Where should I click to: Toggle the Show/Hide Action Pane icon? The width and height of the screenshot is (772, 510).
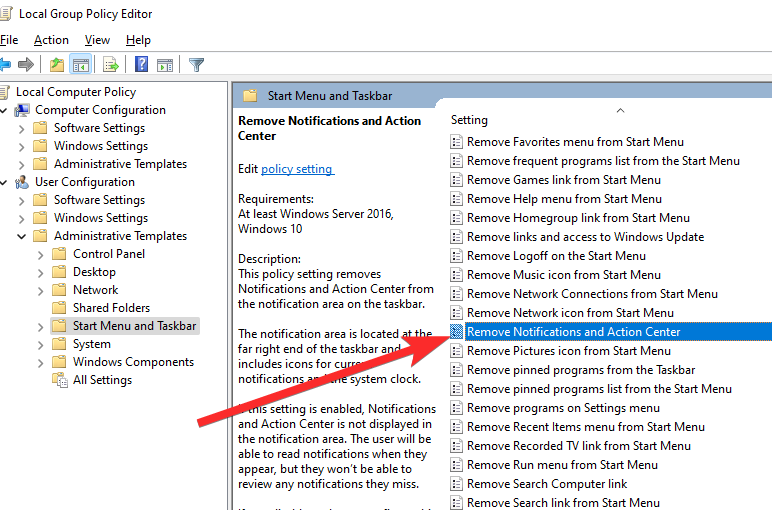coord(165,64)
